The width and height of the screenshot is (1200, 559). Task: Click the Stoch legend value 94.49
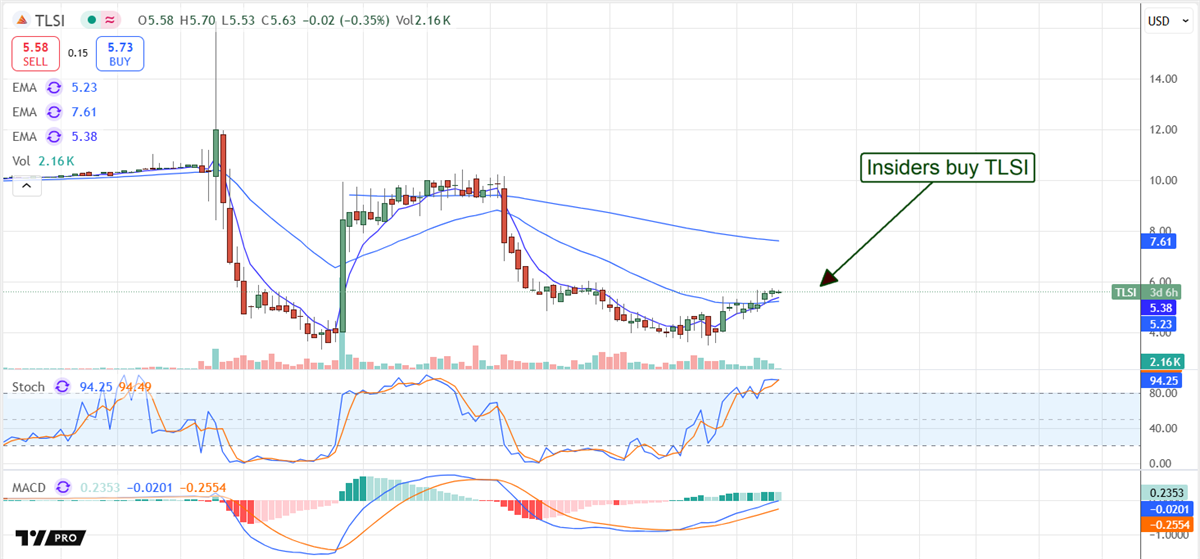tap(133, 386)
